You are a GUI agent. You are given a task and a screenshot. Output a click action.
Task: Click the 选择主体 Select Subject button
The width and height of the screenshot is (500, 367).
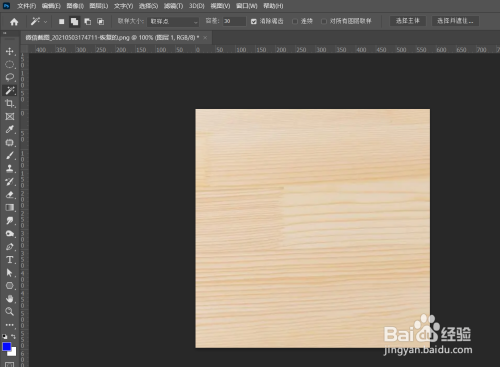[408, 21]
